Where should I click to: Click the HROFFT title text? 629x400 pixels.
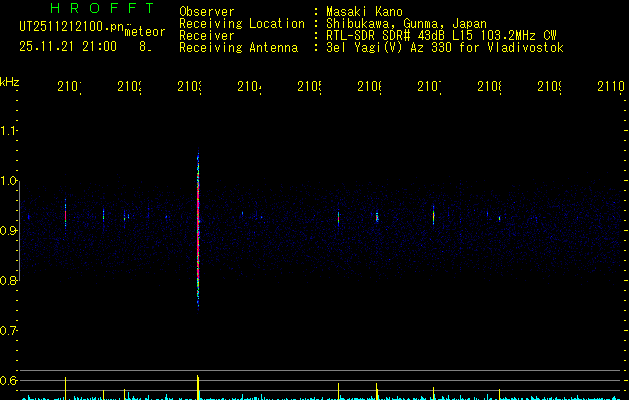click(102, 8)
